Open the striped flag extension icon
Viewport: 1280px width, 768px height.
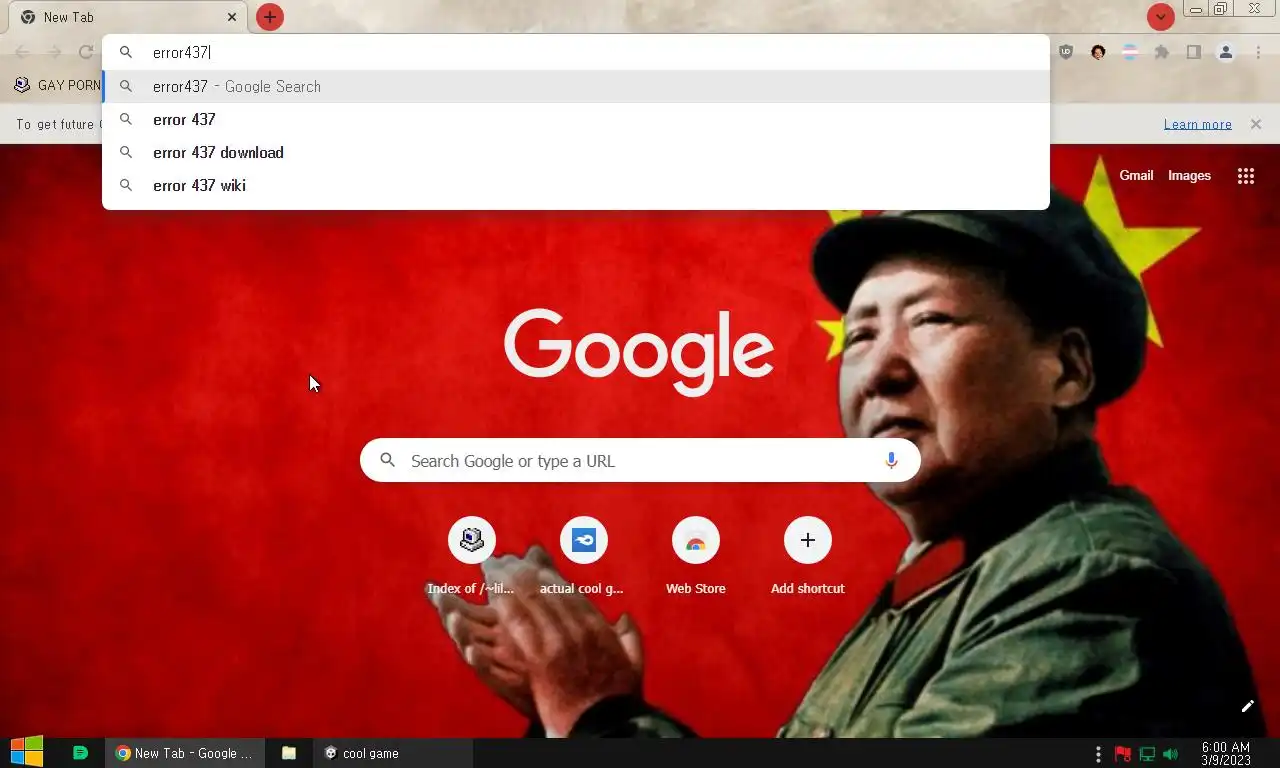pyautogui.click(x=1130, y=52)
